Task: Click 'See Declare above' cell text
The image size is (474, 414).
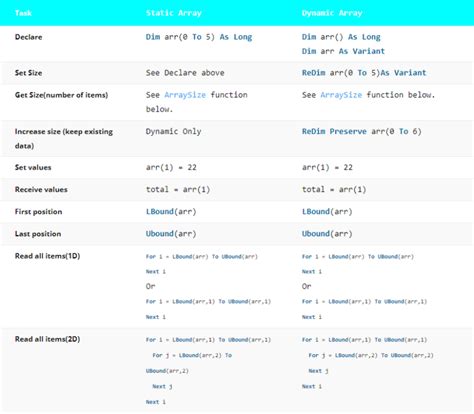Action: (x=185, y=73)
